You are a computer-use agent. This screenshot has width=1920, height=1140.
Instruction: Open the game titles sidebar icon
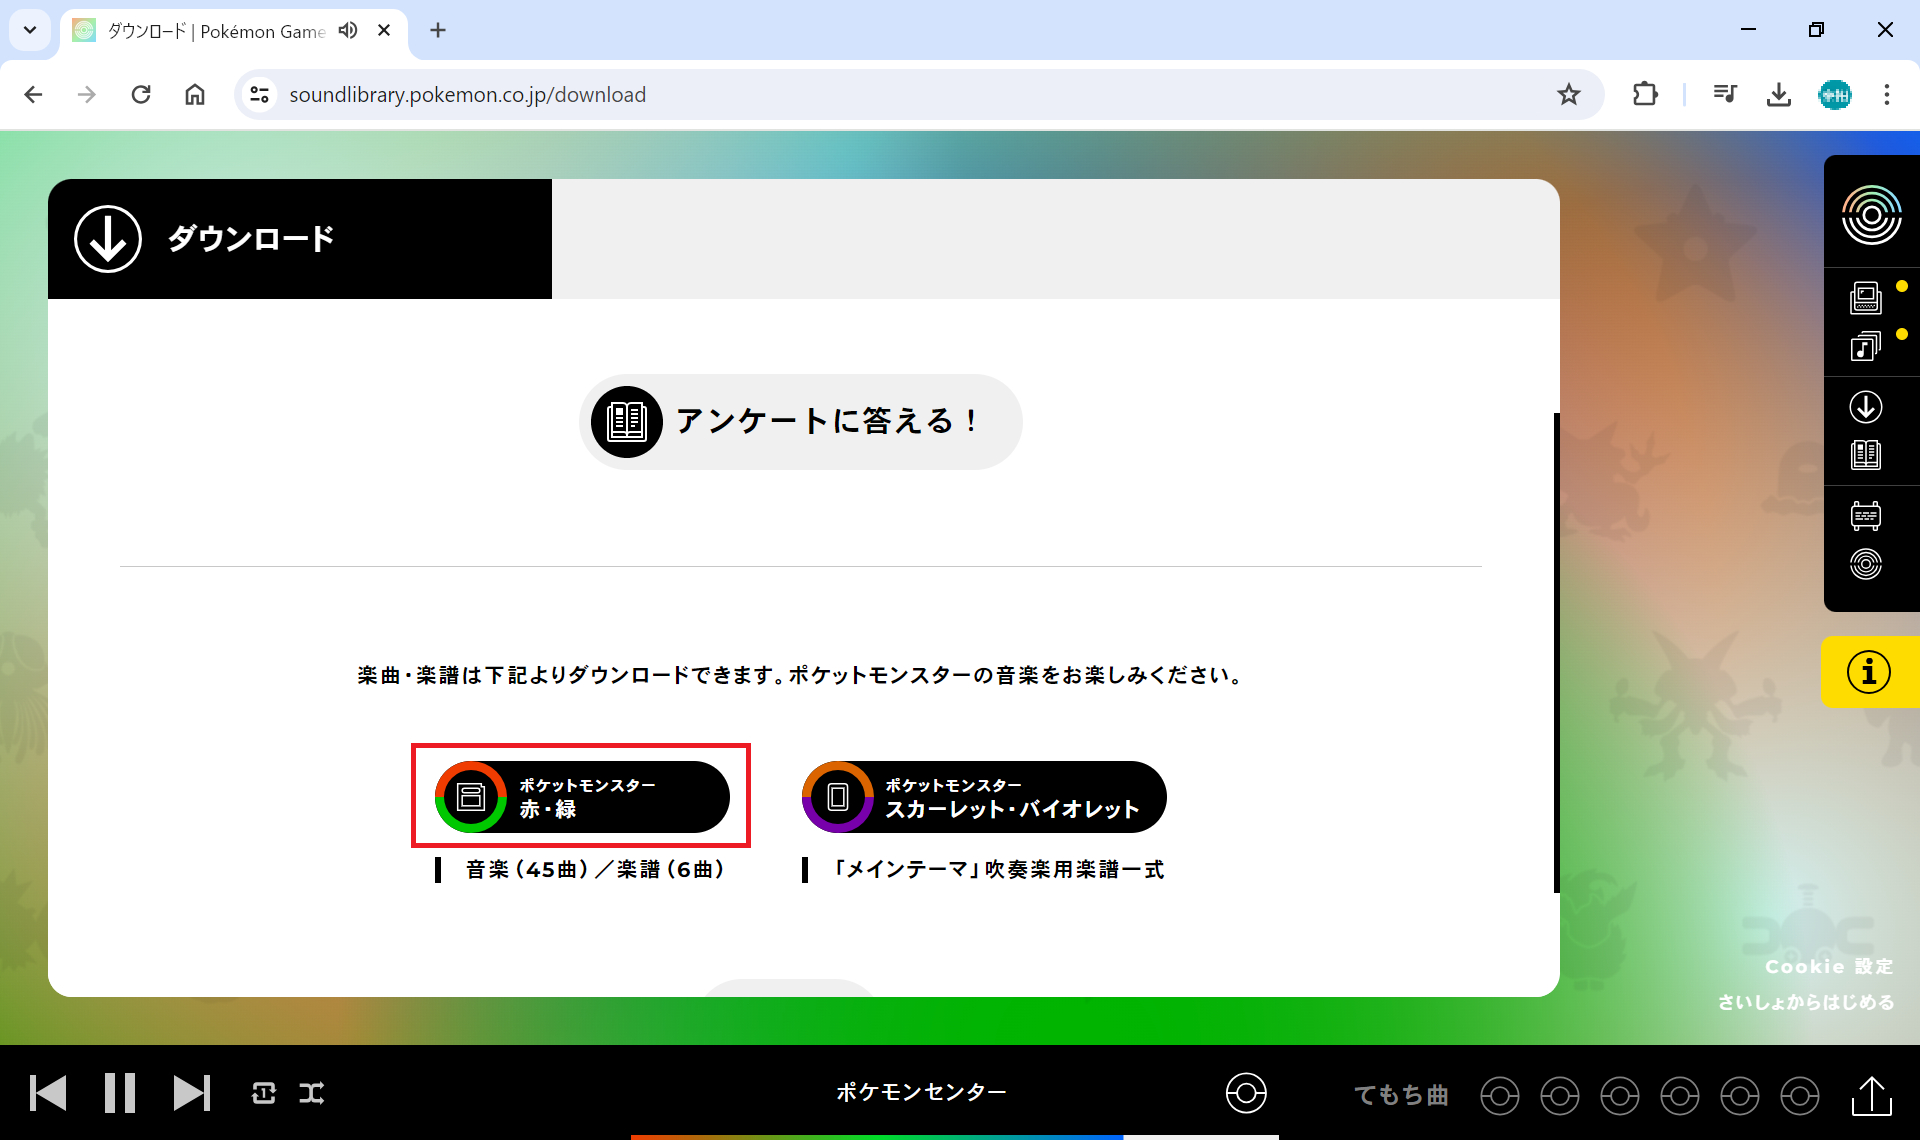1866,298
